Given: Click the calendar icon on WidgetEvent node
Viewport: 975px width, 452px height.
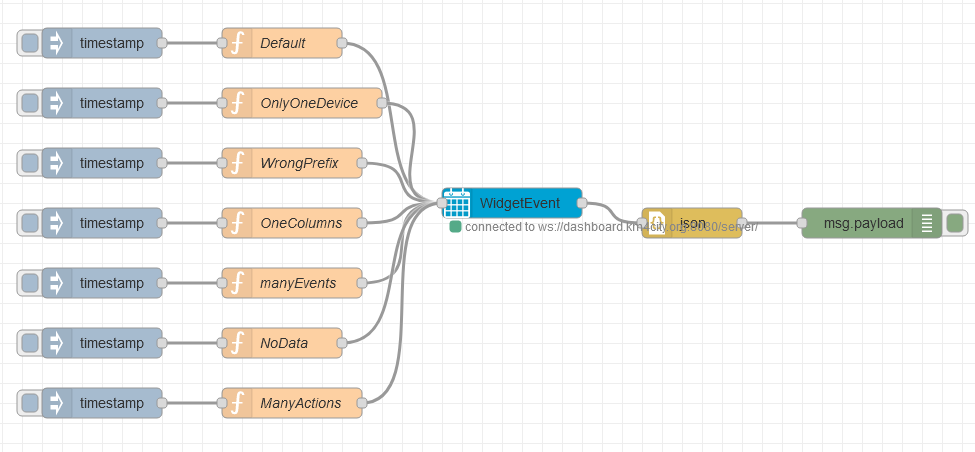Looking at the screenshot, I should pos(457,203).
